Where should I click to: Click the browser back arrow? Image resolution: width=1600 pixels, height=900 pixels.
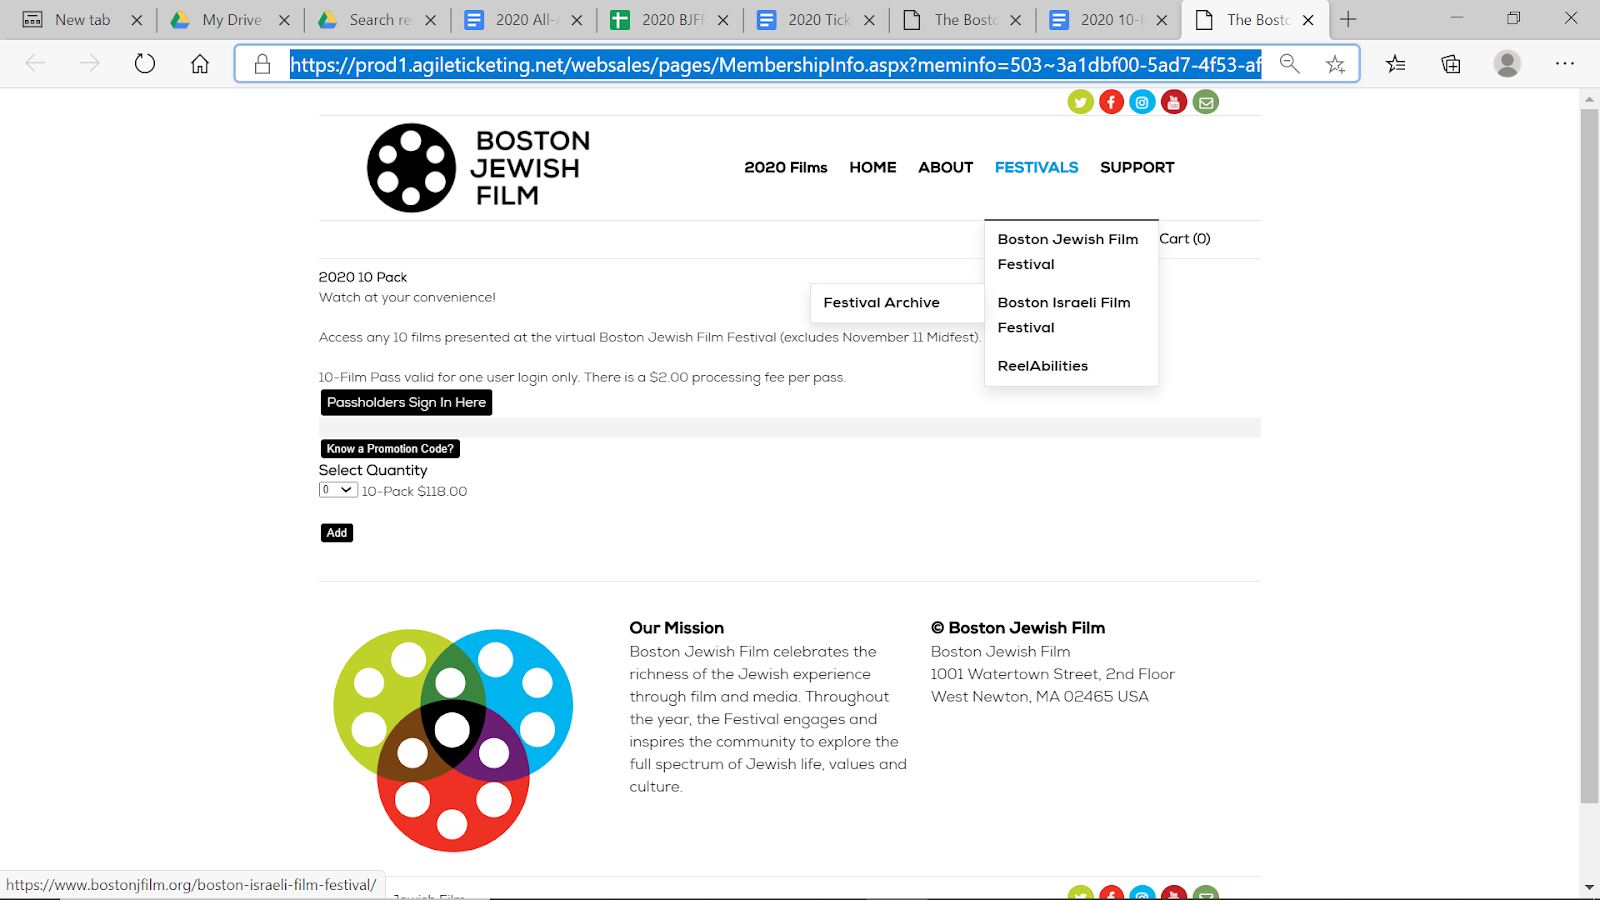click(35, 64)
